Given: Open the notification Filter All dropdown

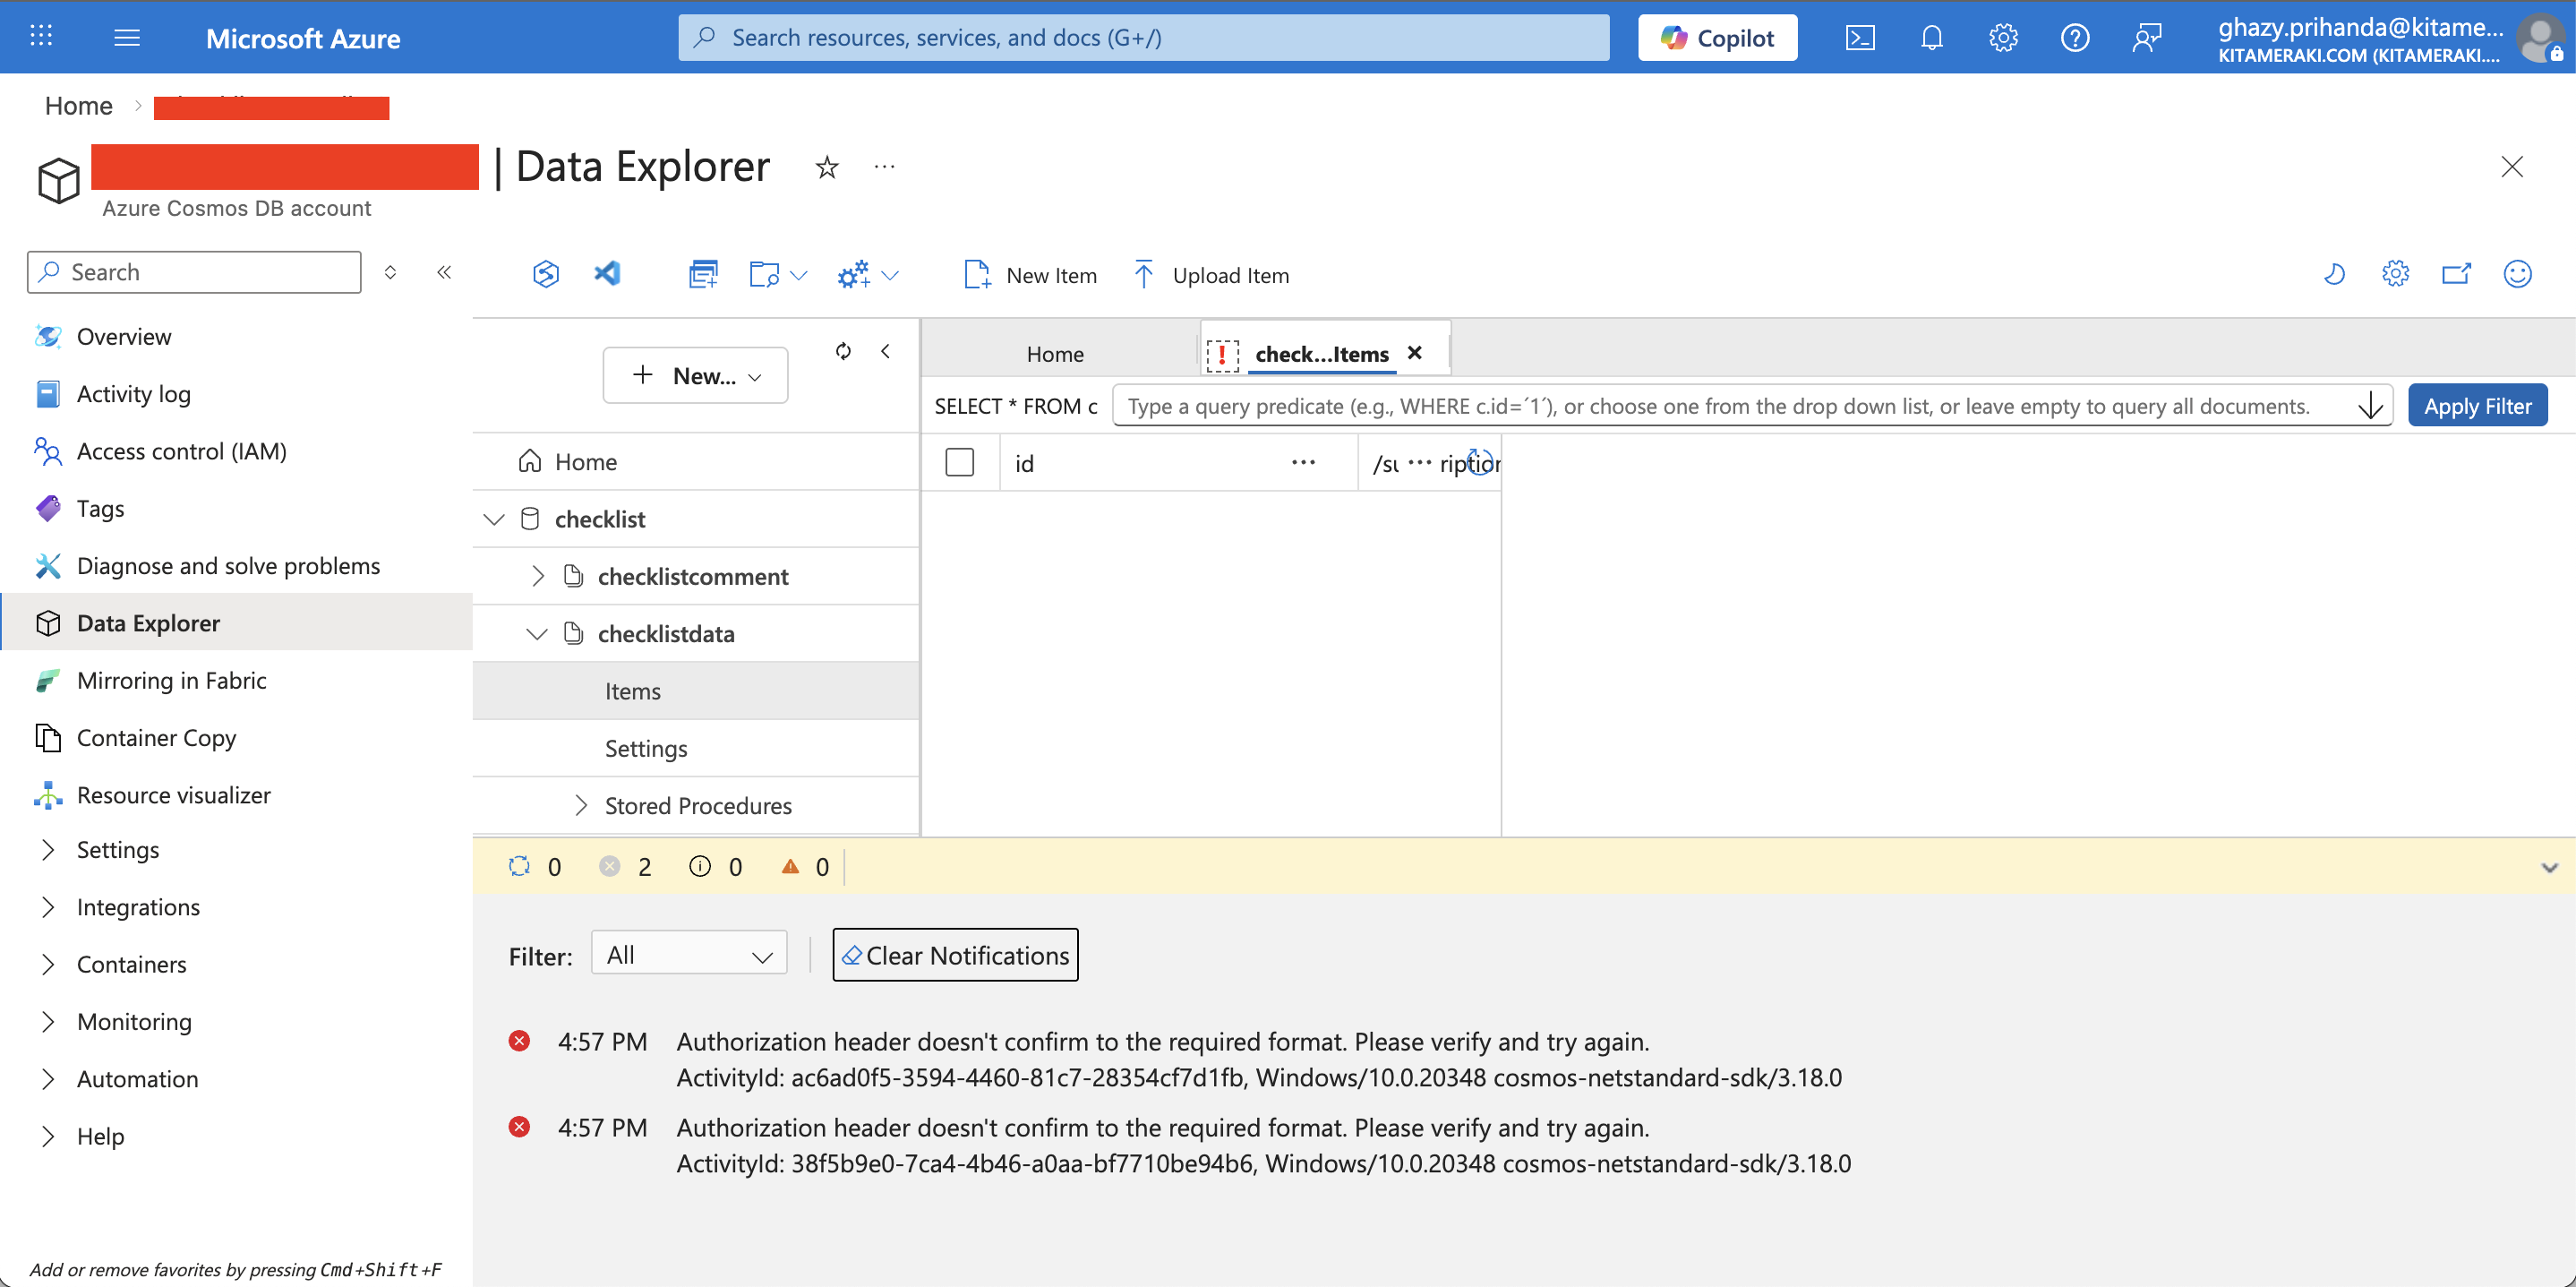Looking at the screenshot, I should (x=688, y=955).
